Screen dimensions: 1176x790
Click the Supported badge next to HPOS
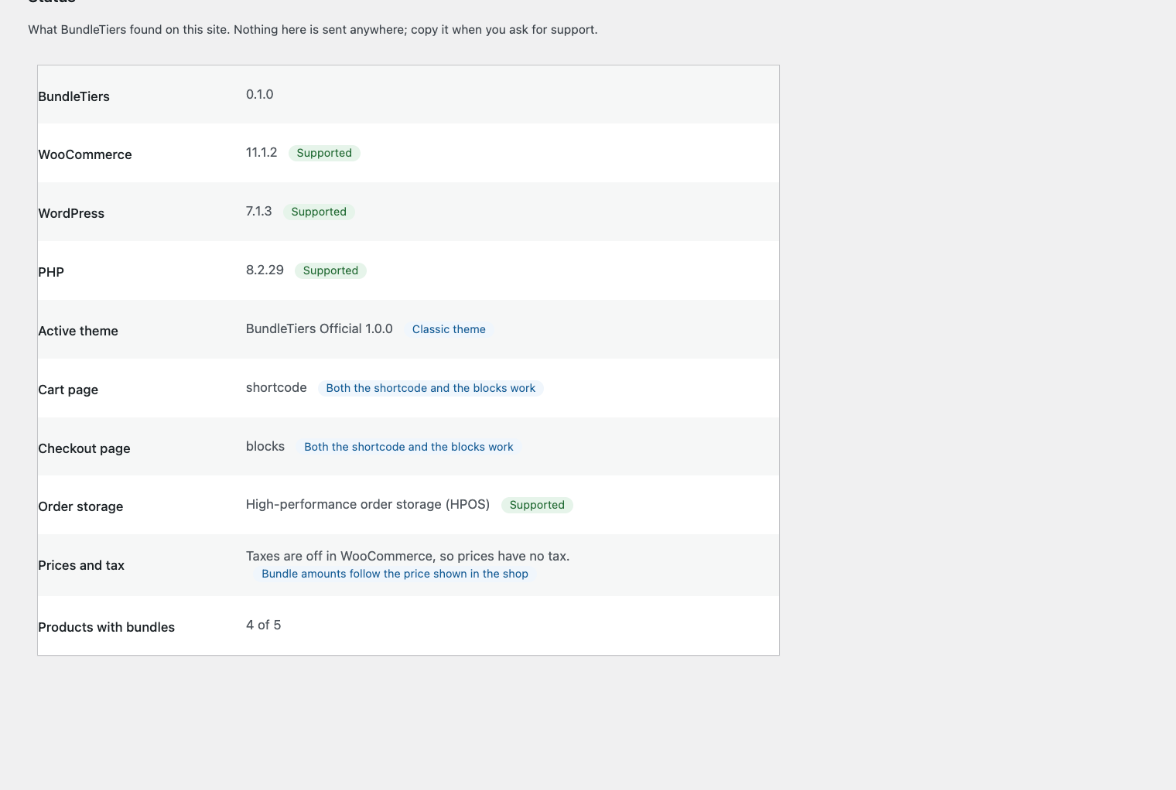tap(537, 505)
